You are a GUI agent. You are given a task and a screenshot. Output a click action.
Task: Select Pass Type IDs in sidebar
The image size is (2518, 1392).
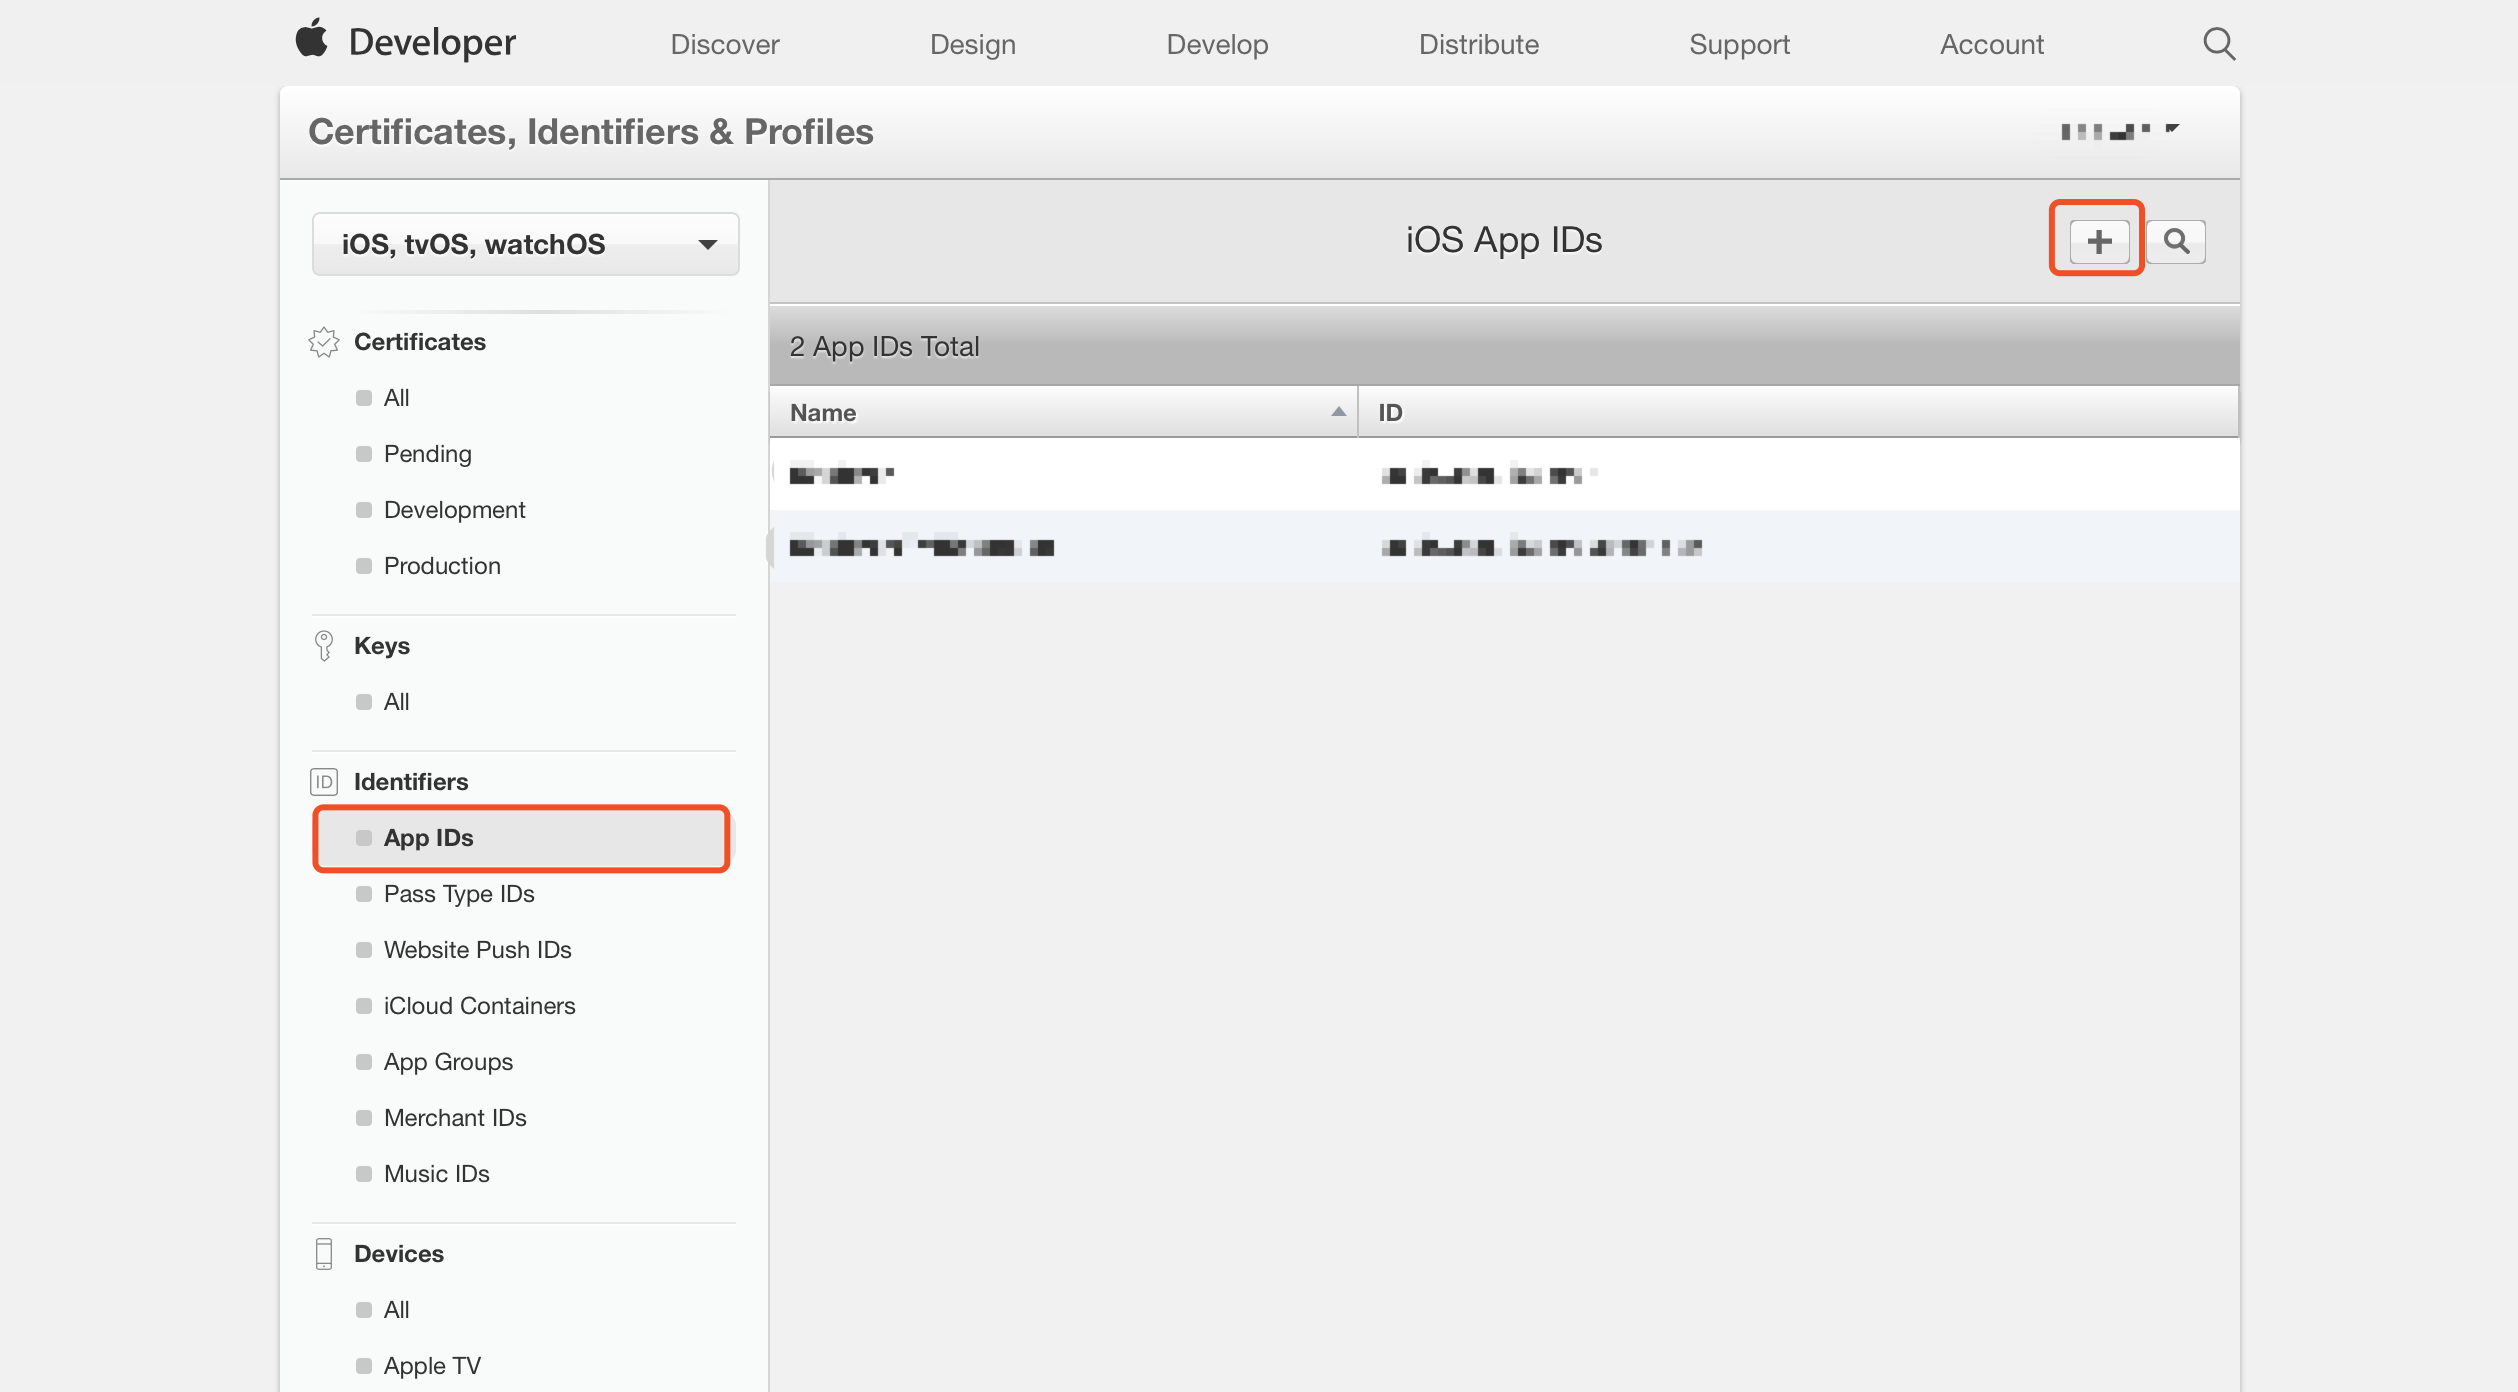tap(459, 894)
